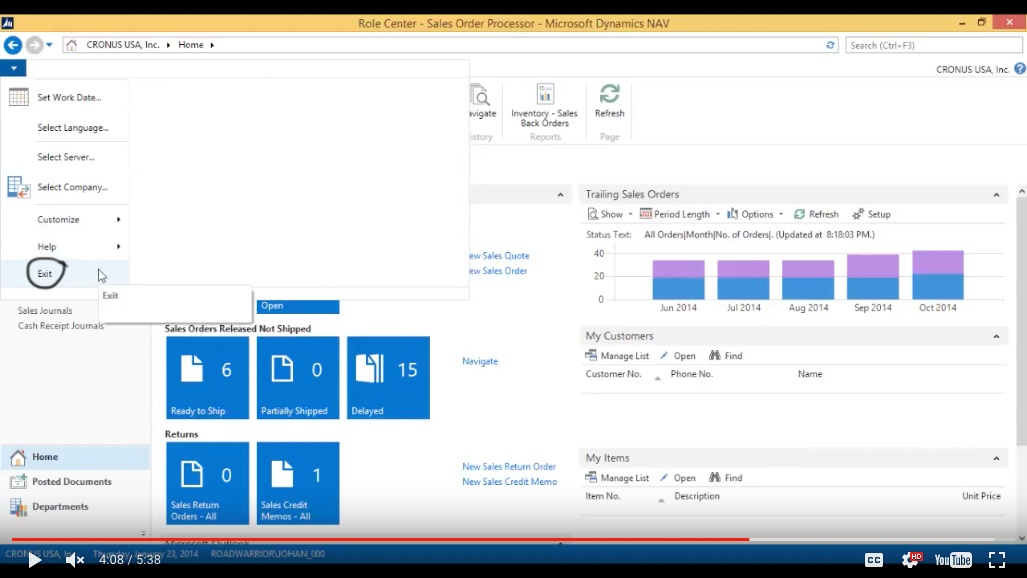The width and height of the screenshot is (1027, 578).
Task: Click Setup in Trailing Sales Orders
Action: 871,214
